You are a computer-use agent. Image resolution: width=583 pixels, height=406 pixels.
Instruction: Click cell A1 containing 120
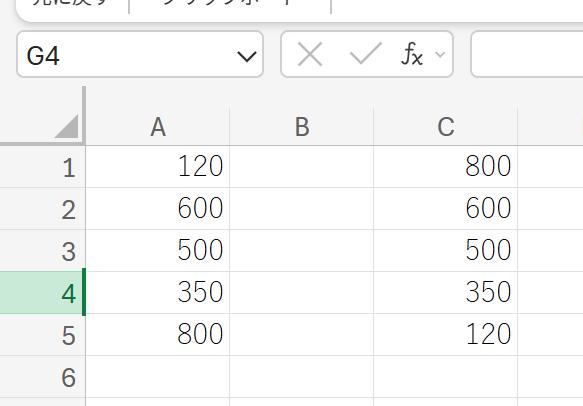tap(158, 167)
